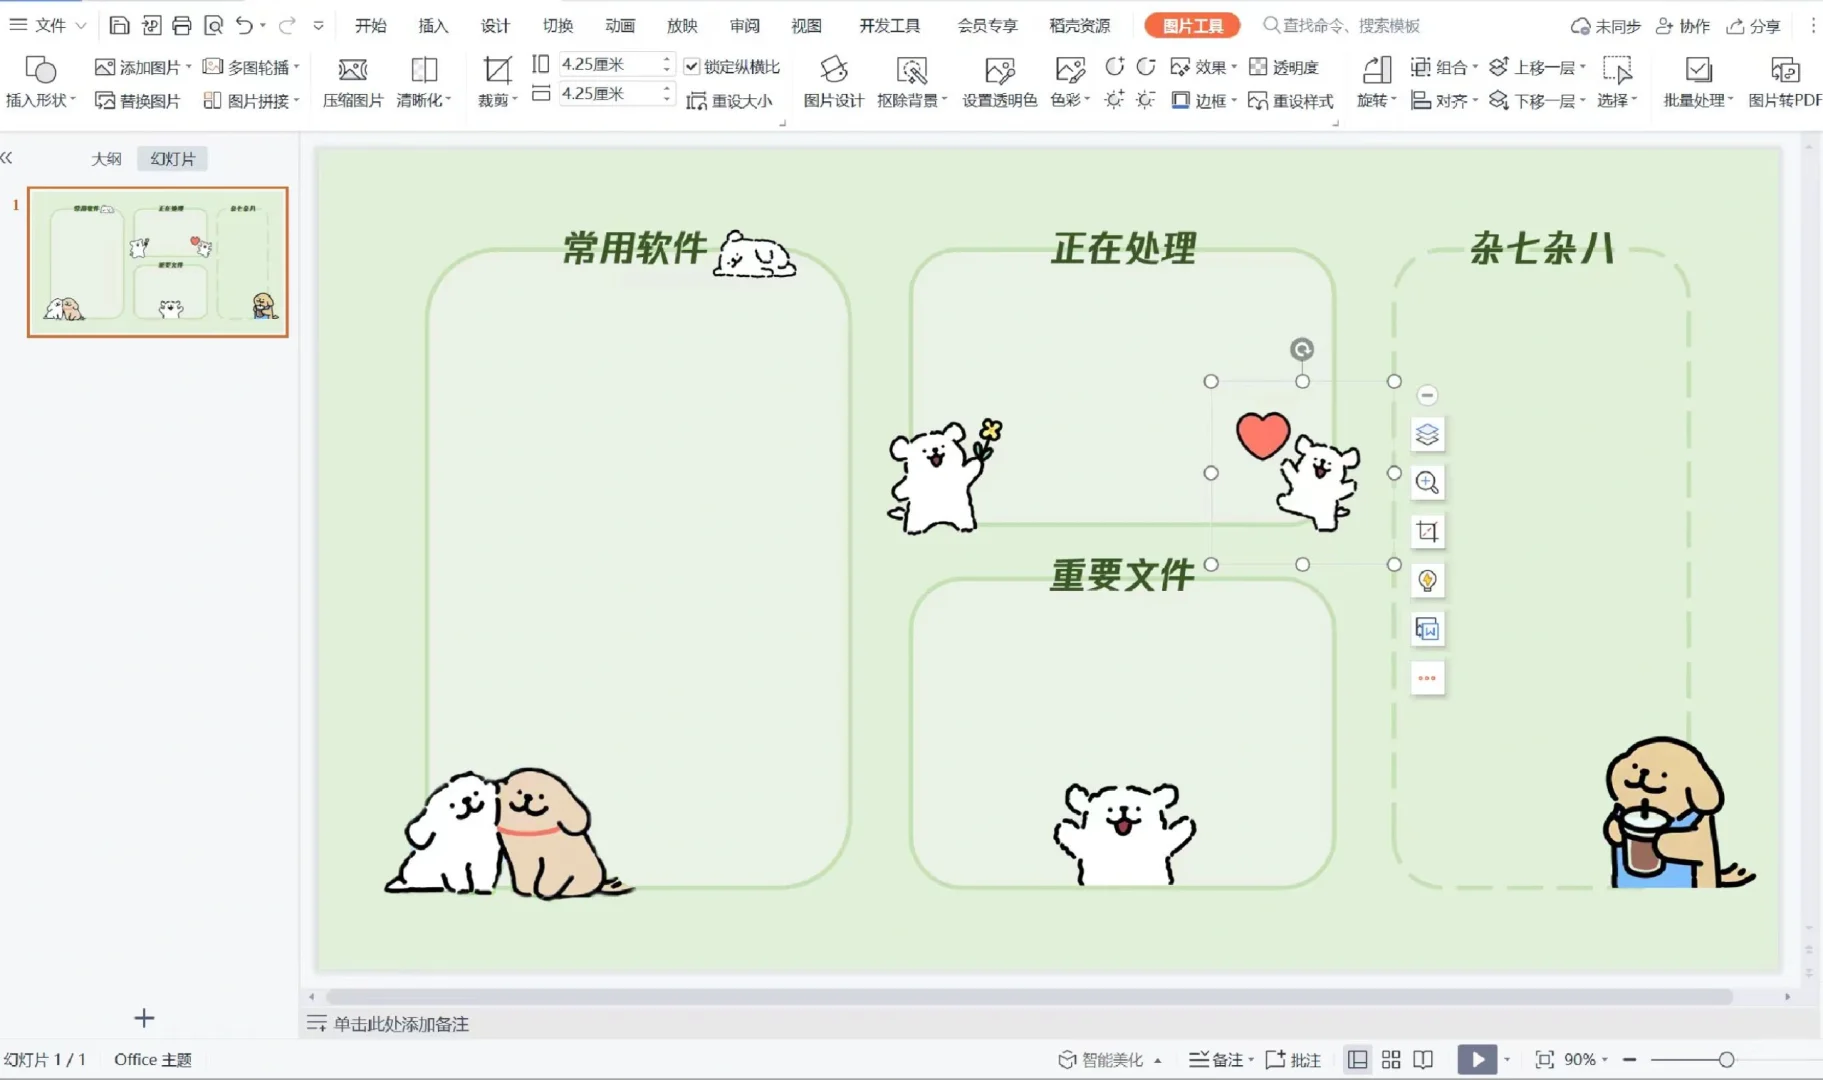Open 图片设计 picture design
1823x1080 pixels.
point(832,80)
